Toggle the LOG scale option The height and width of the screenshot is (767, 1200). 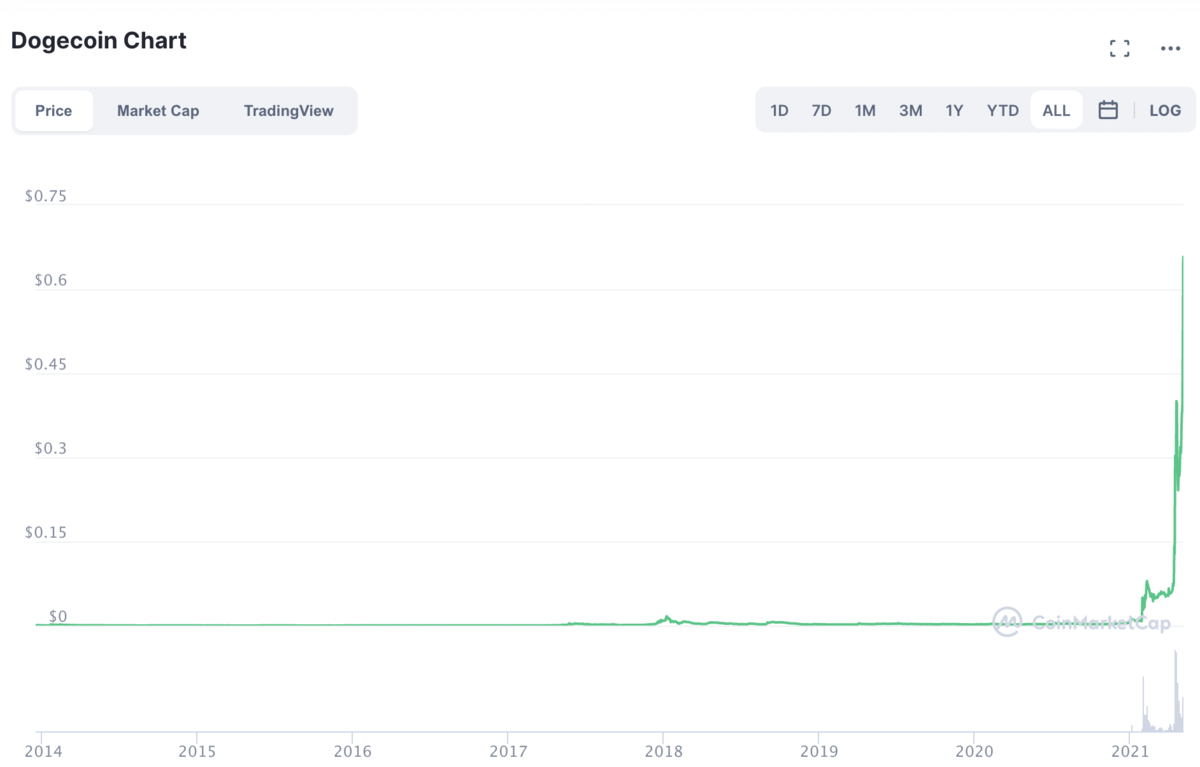tap(1165, 110)
